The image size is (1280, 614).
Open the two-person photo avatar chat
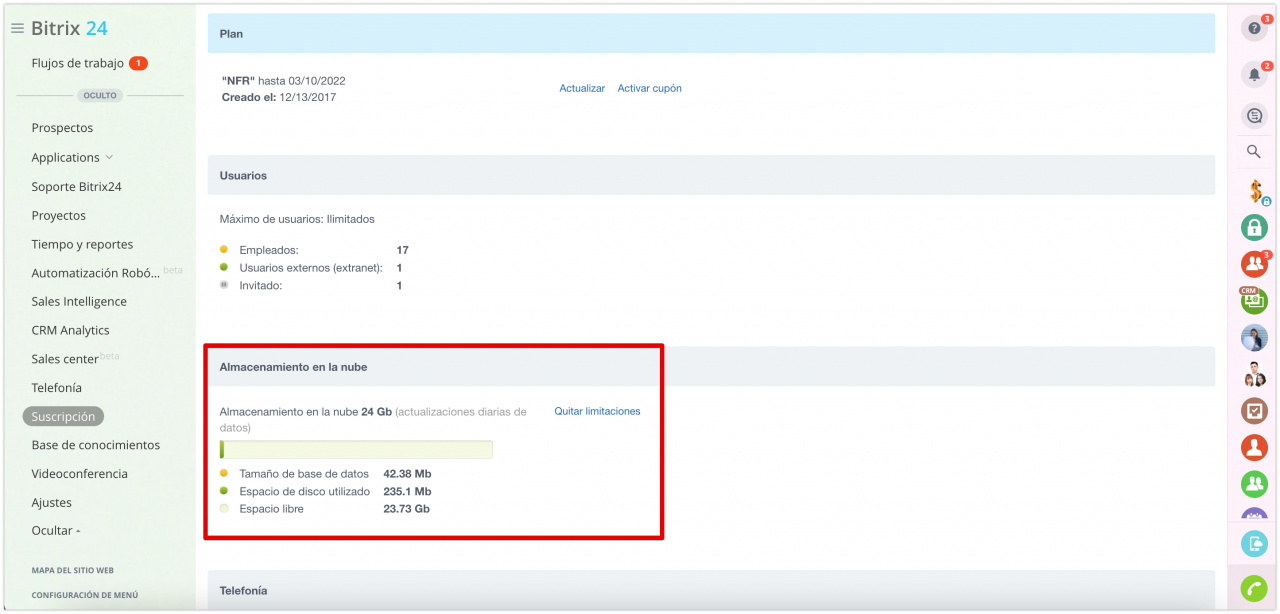(x=1254, y=374)
